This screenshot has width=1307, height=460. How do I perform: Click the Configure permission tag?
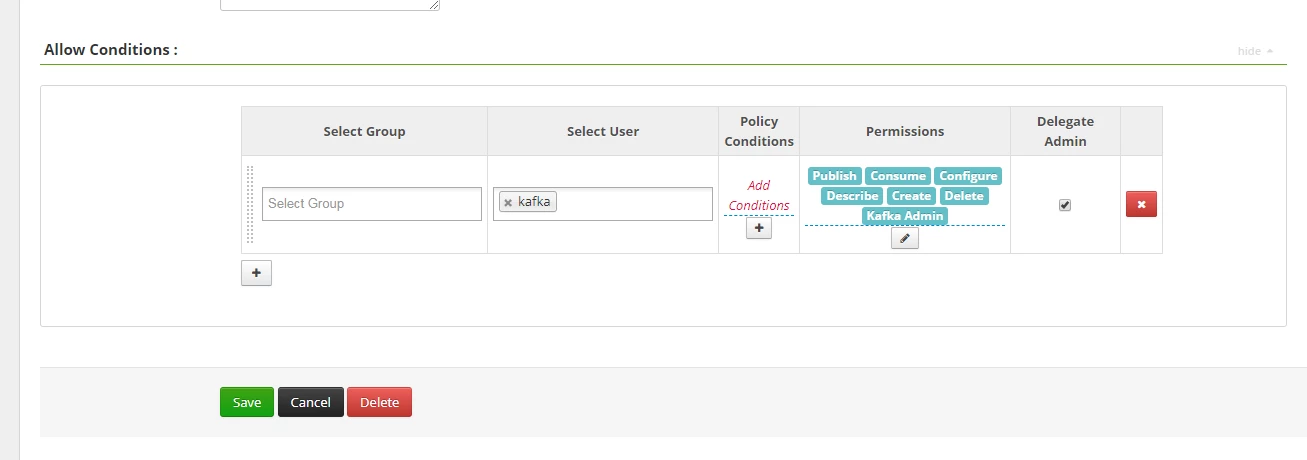pos(968,176)
